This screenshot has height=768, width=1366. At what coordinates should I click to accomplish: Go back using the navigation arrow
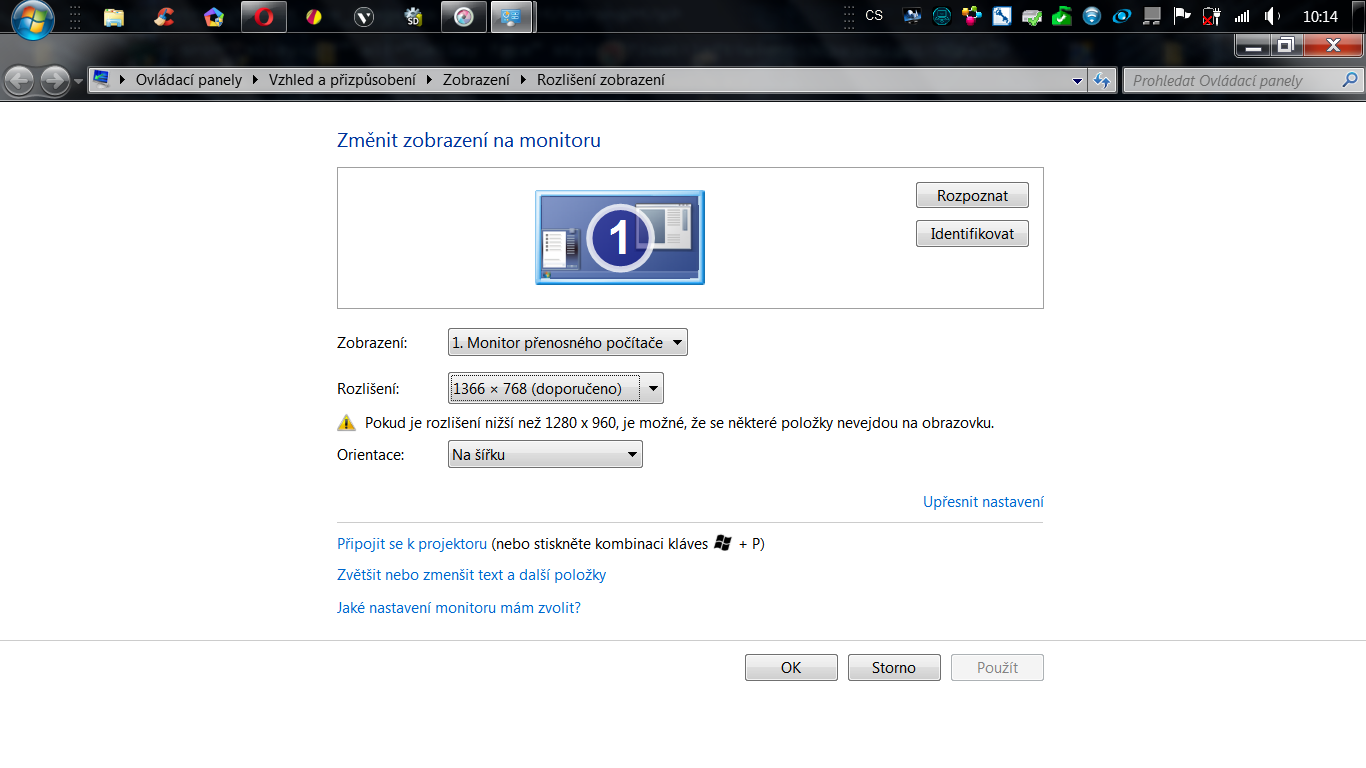pyautogui.click(x=20, y=81)
